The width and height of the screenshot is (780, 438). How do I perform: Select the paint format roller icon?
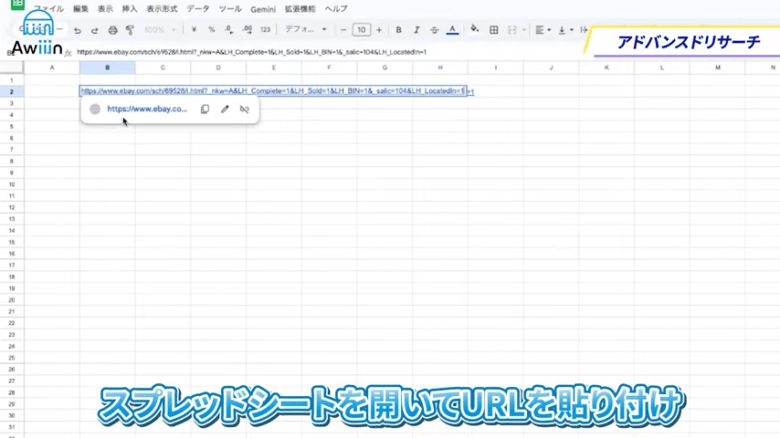130,30
